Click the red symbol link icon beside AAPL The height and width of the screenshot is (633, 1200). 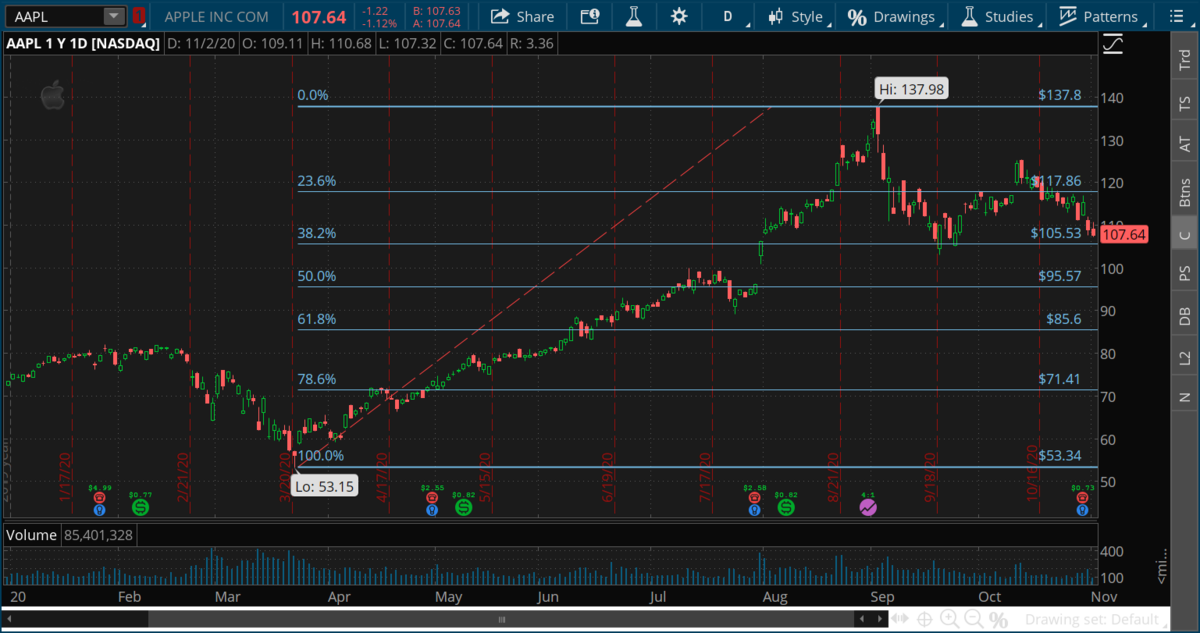tap(139, 16)
